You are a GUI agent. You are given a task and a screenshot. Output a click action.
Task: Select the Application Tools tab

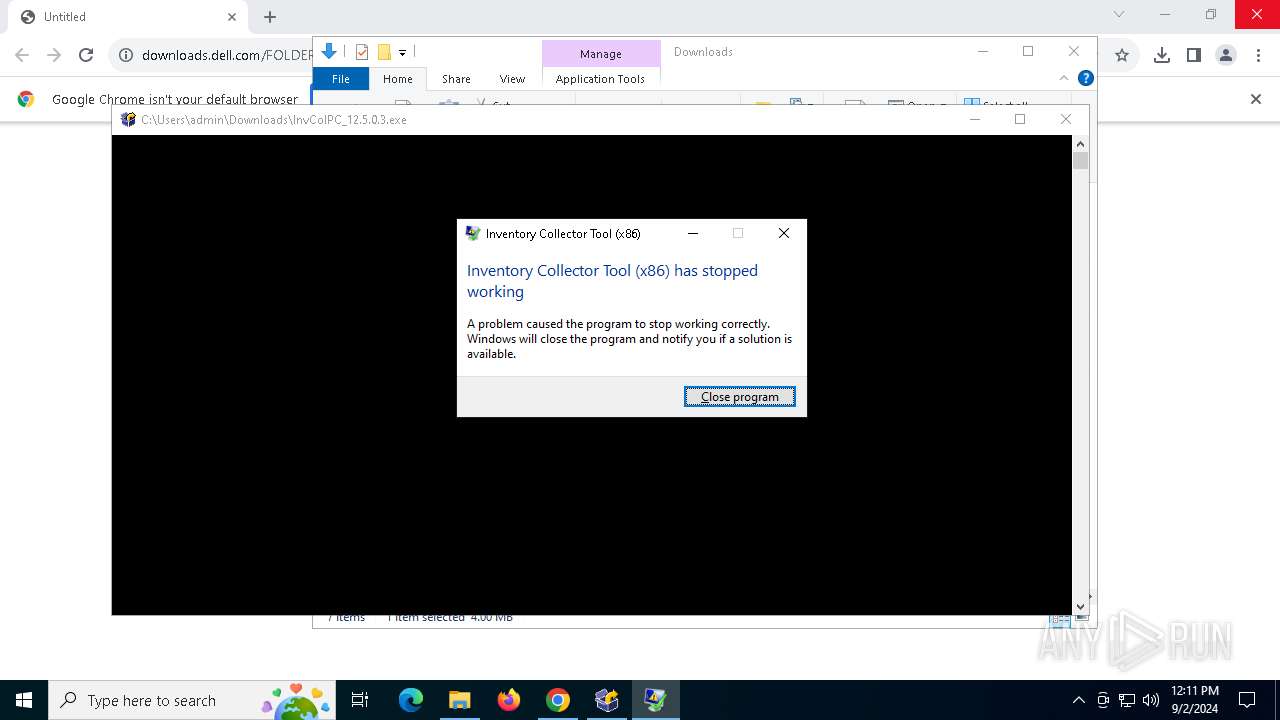(600, 79)
